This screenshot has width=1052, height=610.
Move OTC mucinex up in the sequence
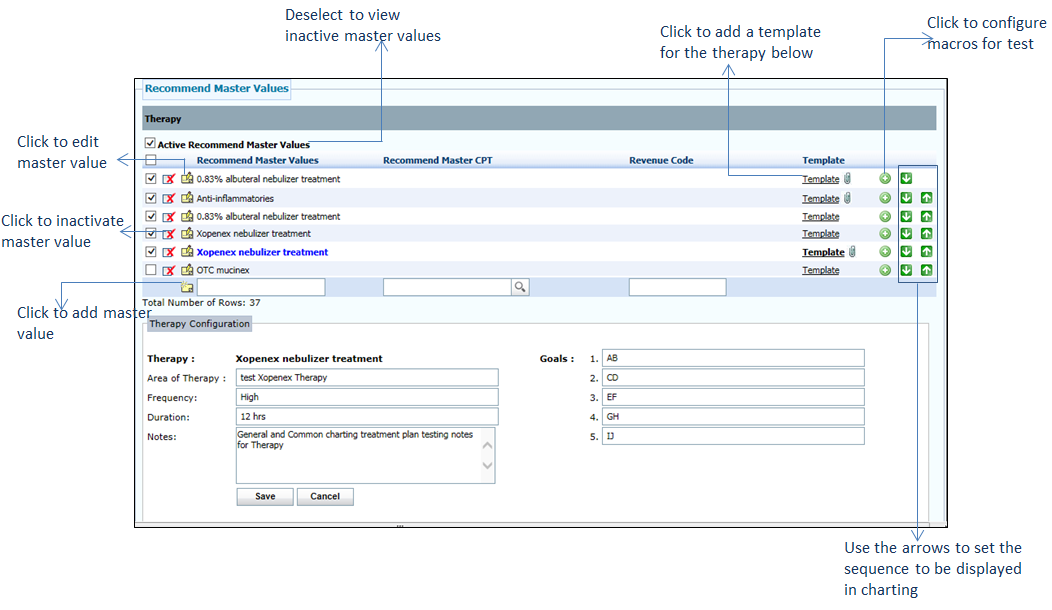point(927,270)
